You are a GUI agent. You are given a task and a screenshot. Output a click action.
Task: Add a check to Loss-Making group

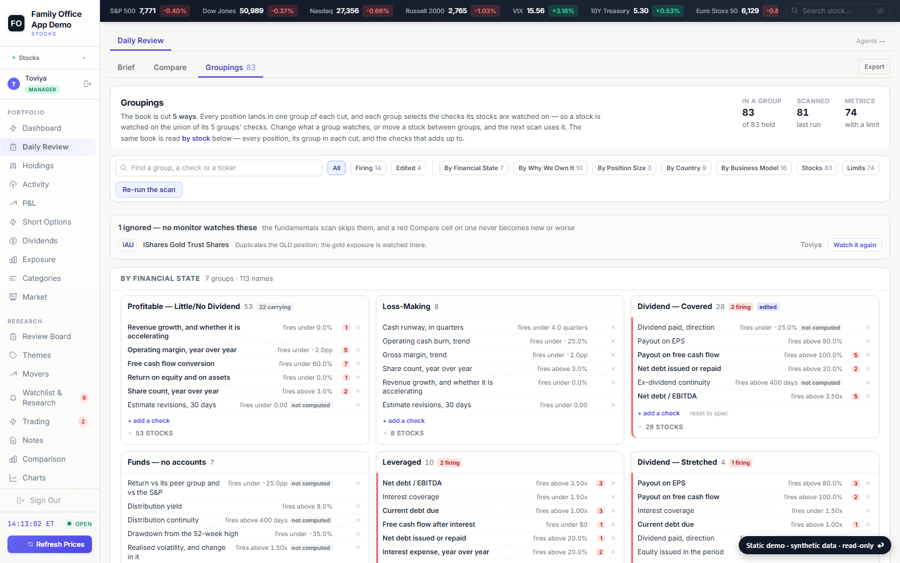click(x=406, y=421)
